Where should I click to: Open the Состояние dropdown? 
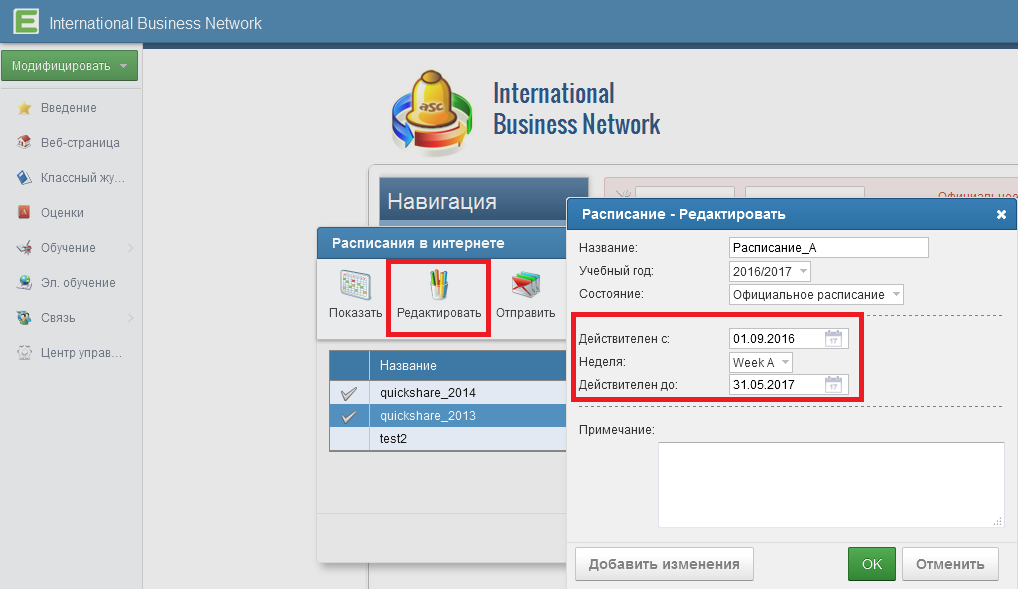pos(816,294)
